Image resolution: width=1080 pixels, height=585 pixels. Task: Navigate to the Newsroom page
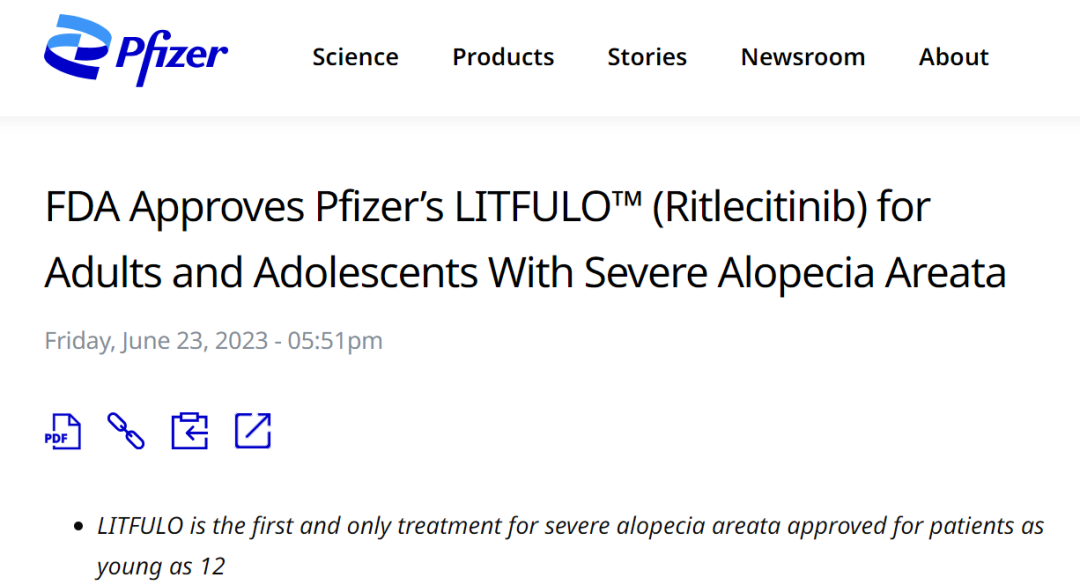[803, 57]
